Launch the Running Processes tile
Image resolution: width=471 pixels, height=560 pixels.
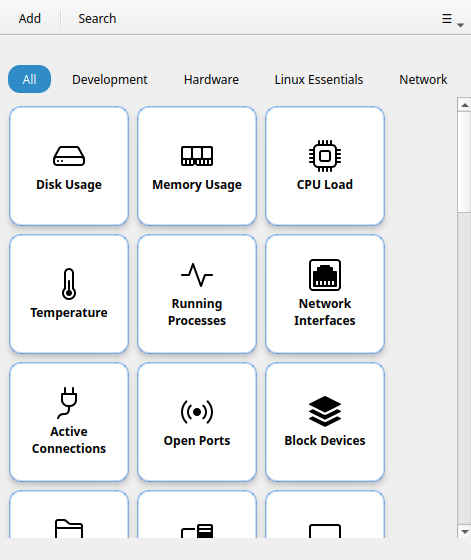197,294
